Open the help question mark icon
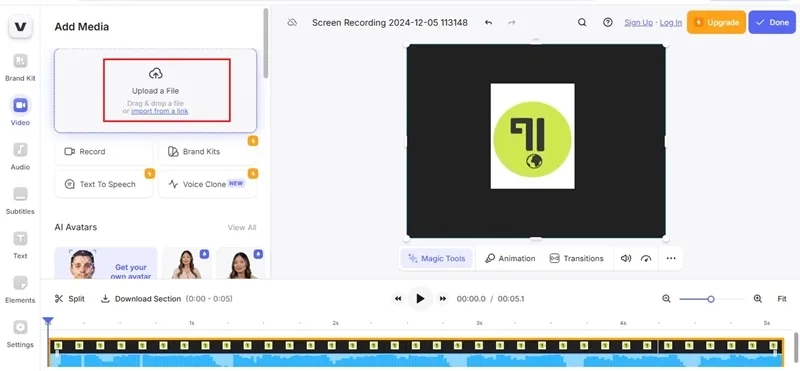 tap(608, 22)
